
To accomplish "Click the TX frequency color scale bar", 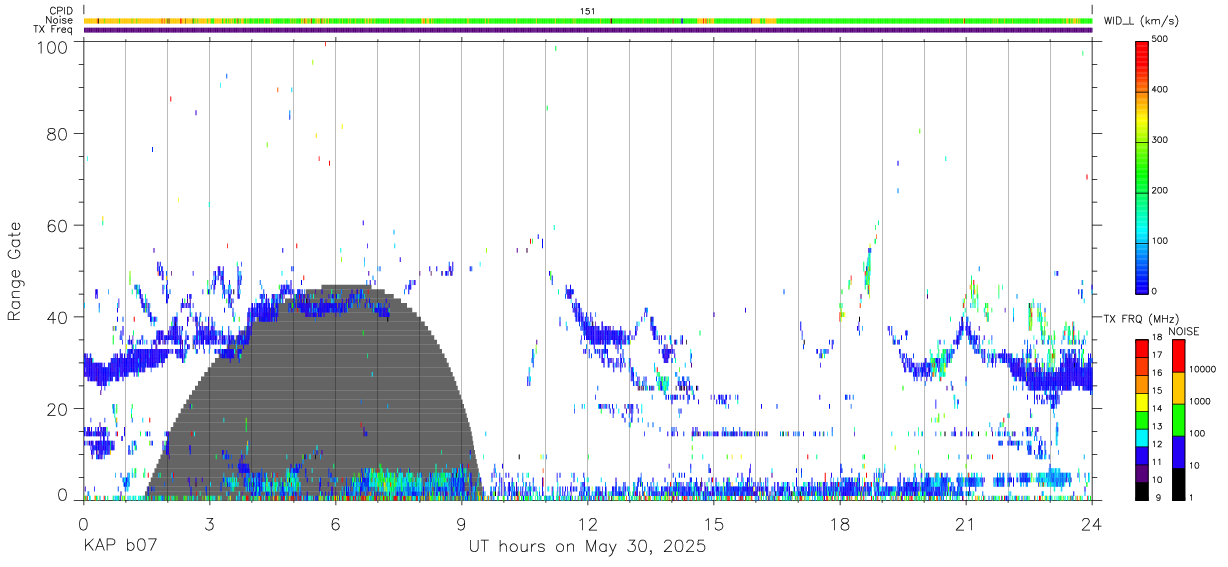I will coord(1142,418).
